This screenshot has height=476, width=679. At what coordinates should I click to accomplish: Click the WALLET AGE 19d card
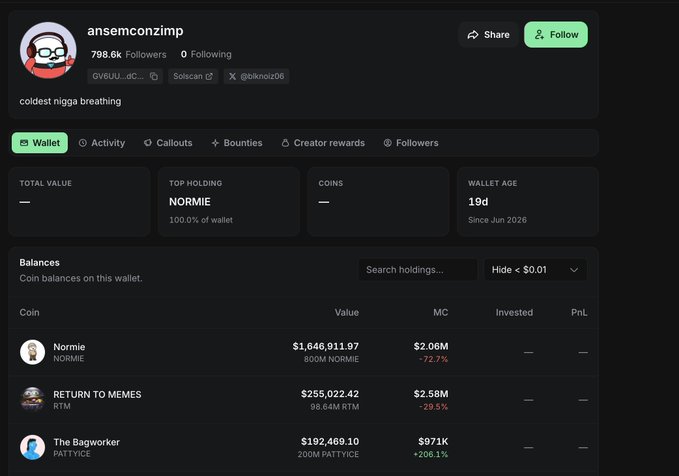(528, 201)
